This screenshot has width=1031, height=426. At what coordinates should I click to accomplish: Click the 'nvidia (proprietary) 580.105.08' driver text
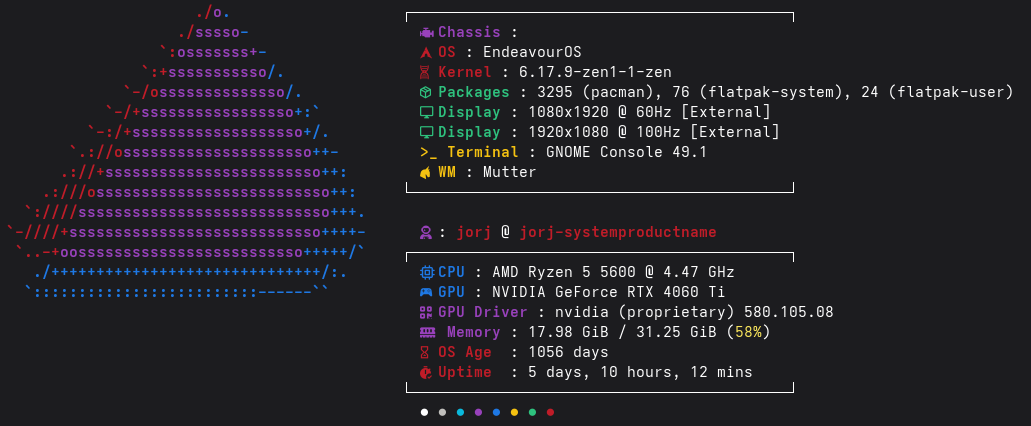(694, 312)
